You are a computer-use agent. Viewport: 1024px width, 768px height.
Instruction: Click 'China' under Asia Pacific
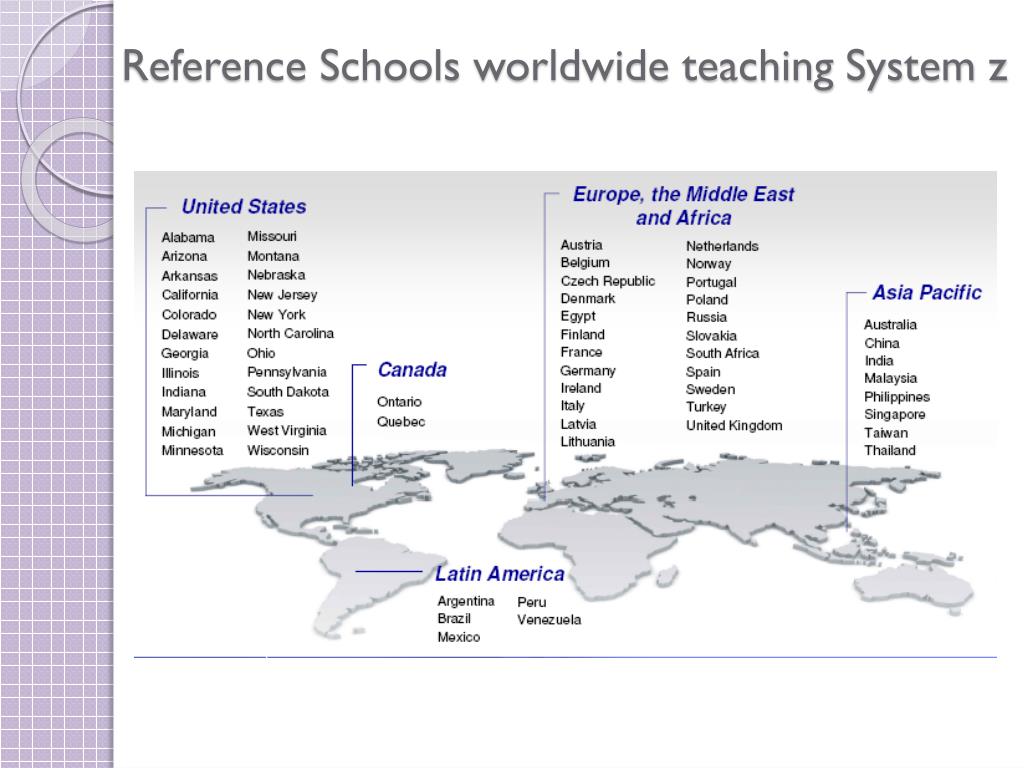pos(882,343)
